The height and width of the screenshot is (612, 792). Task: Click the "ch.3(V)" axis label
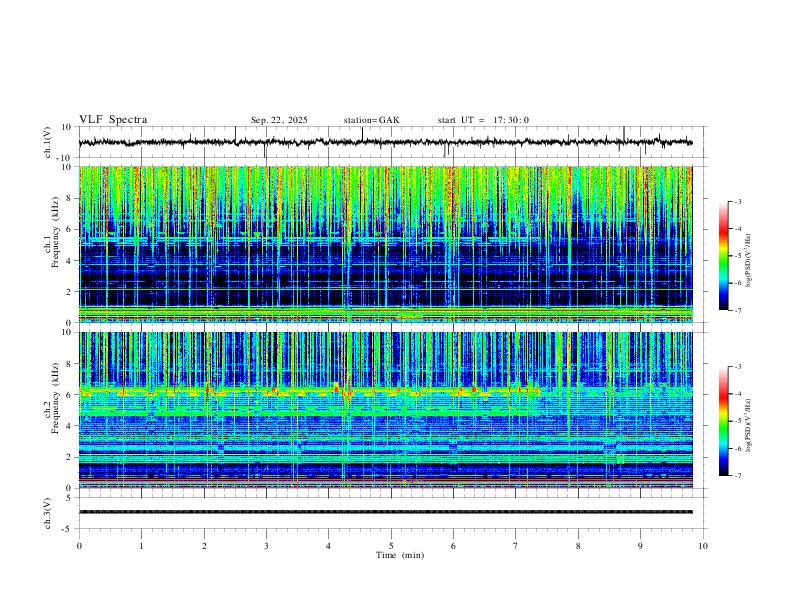48,514
